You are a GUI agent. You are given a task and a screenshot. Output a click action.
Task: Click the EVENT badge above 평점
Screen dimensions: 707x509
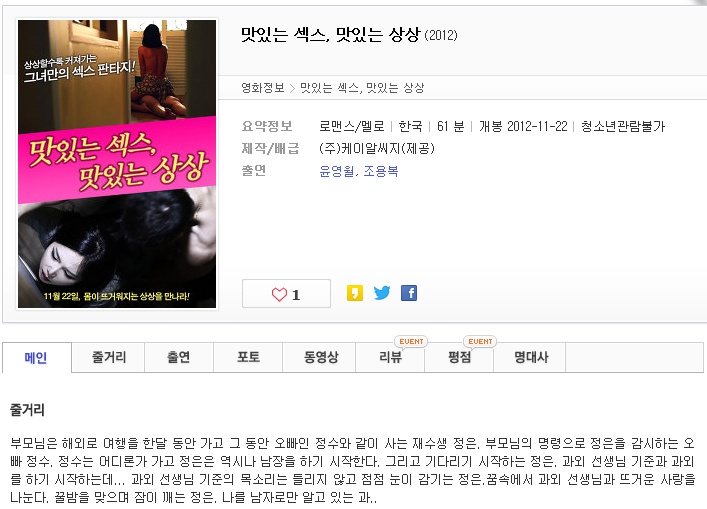480,341
